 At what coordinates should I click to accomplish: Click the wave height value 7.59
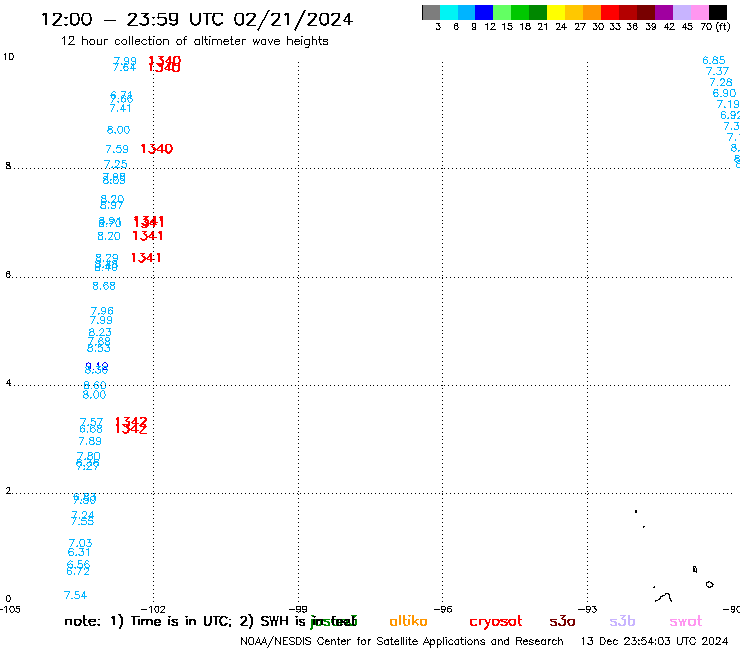(x=117, y=149)
